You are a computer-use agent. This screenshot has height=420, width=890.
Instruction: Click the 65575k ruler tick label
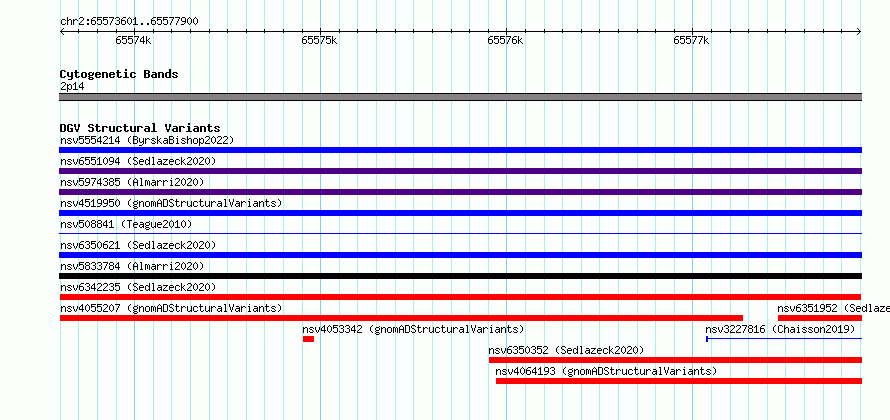coord(320,40)
